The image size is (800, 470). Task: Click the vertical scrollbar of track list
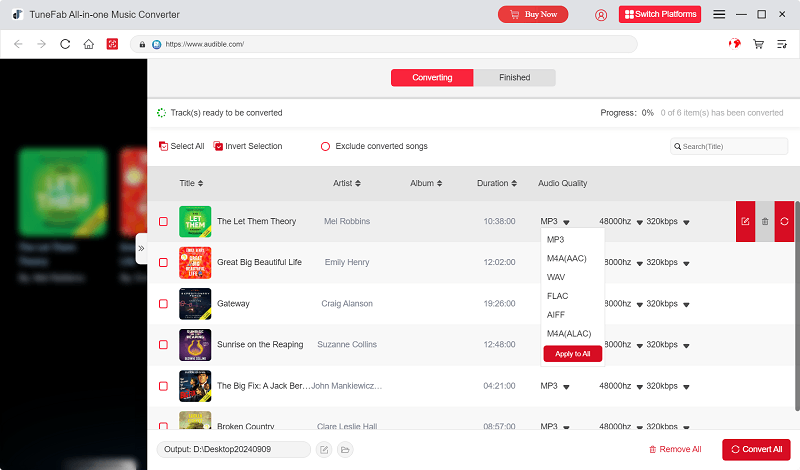[797, 306]
